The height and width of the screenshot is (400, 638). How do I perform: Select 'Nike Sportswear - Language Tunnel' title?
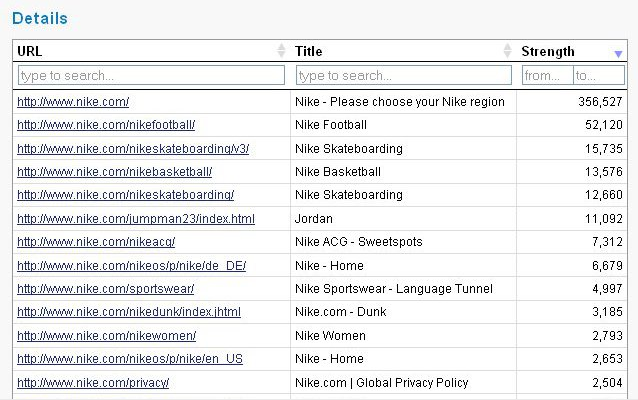click(394, 289)
